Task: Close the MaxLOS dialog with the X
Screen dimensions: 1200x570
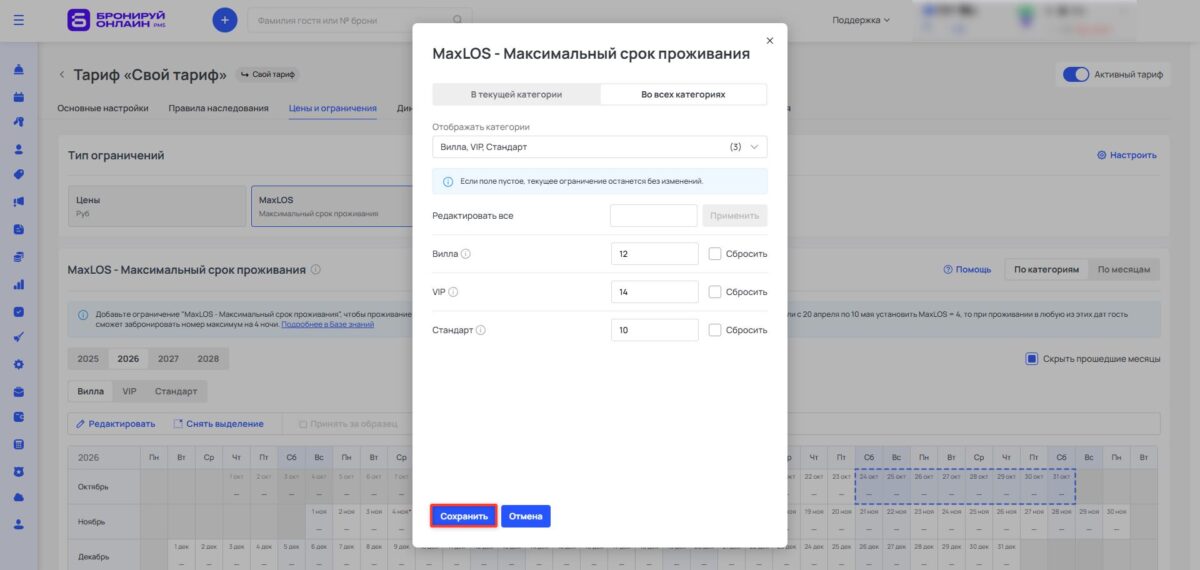Action: [769, 40]
